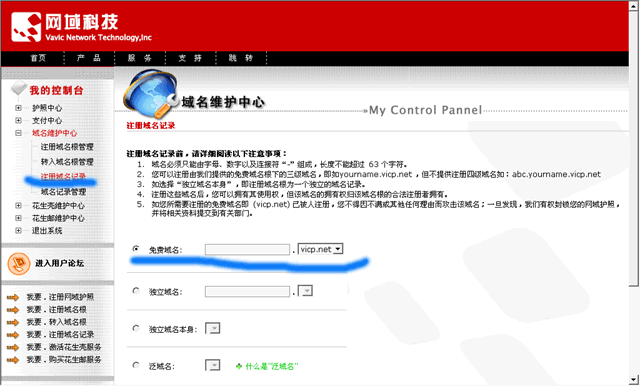Screen dimensions: 640x386
Task: Click the arrow icon beside 我要.转入域名根
Action: pyautogui.click(x=13, y=322)
